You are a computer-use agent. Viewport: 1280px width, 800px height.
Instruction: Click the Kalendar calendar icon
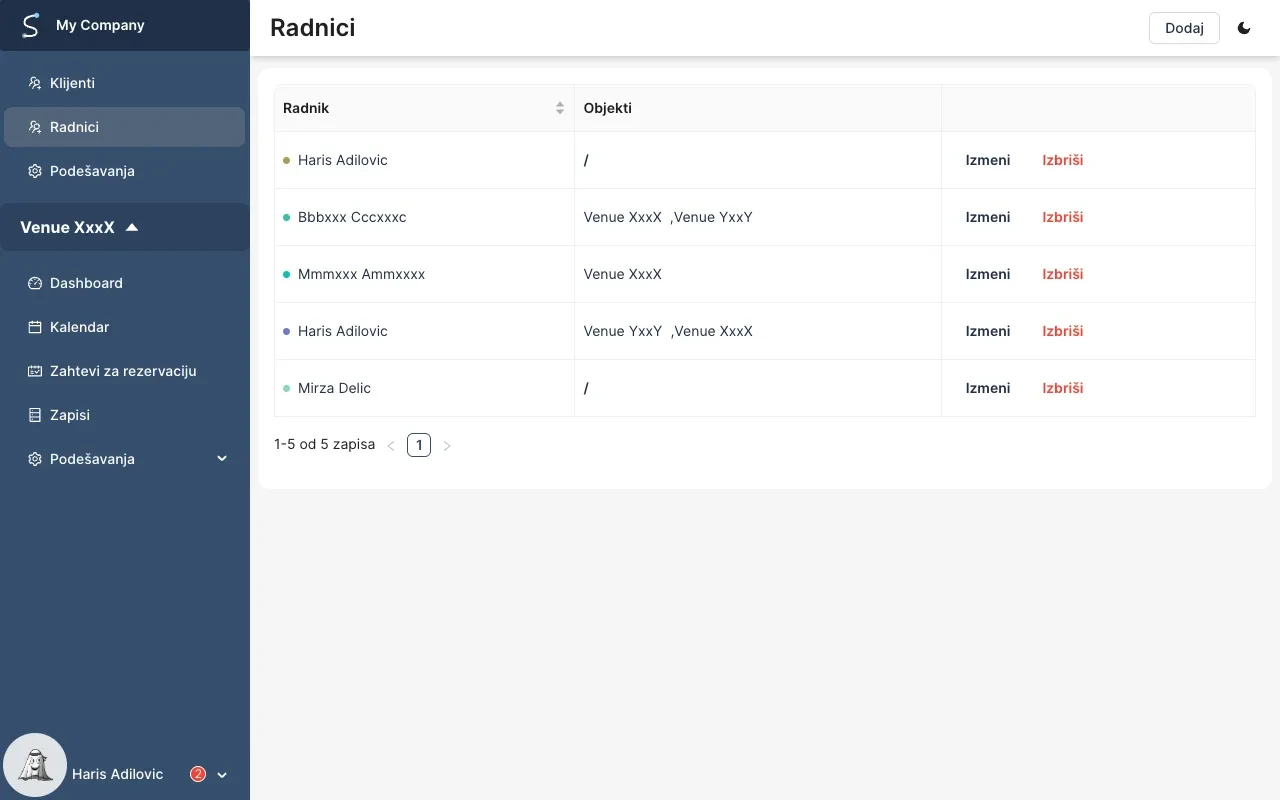click(x=35, y=327)
